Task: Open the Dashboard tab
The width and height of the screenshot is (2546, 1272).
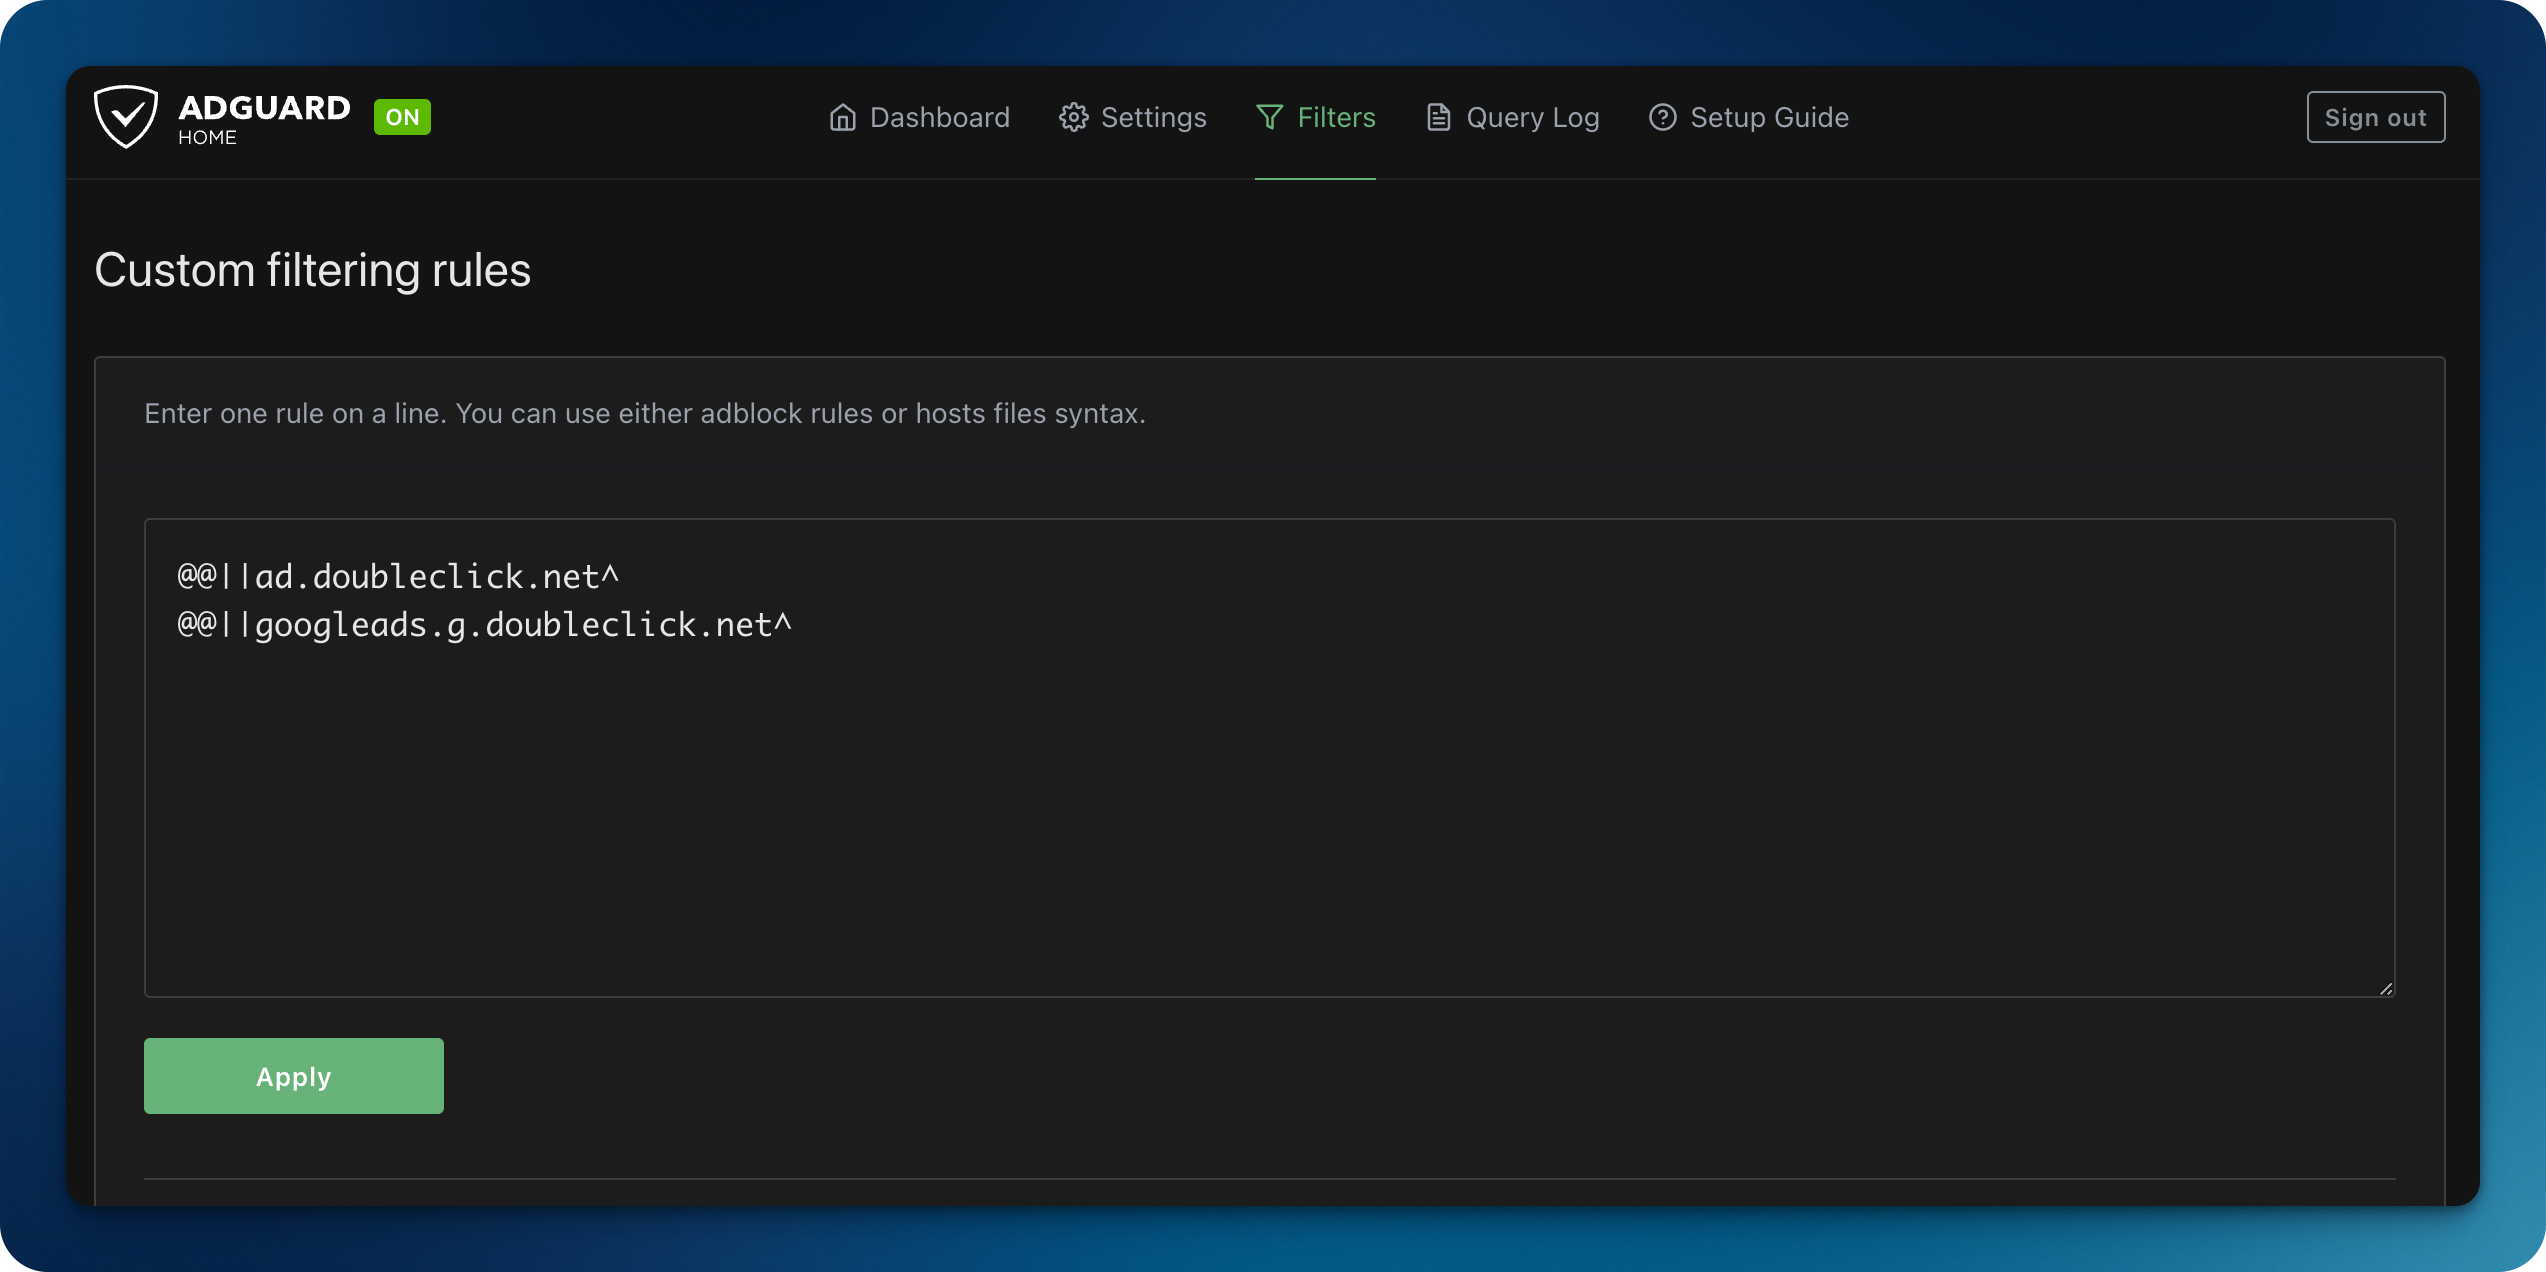Action: coord(920,117)
